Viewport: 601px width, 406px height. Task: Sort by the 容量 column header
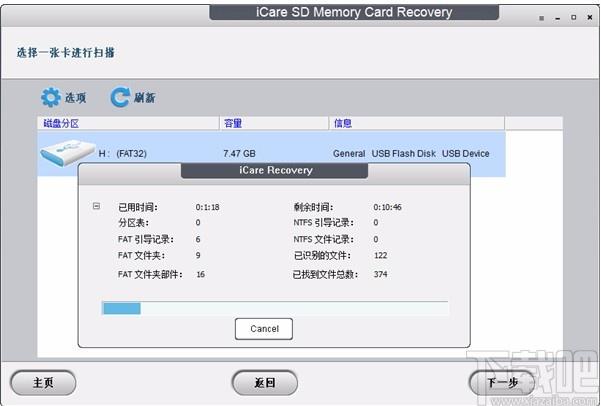pyautogui.click(x=274, y=123)
